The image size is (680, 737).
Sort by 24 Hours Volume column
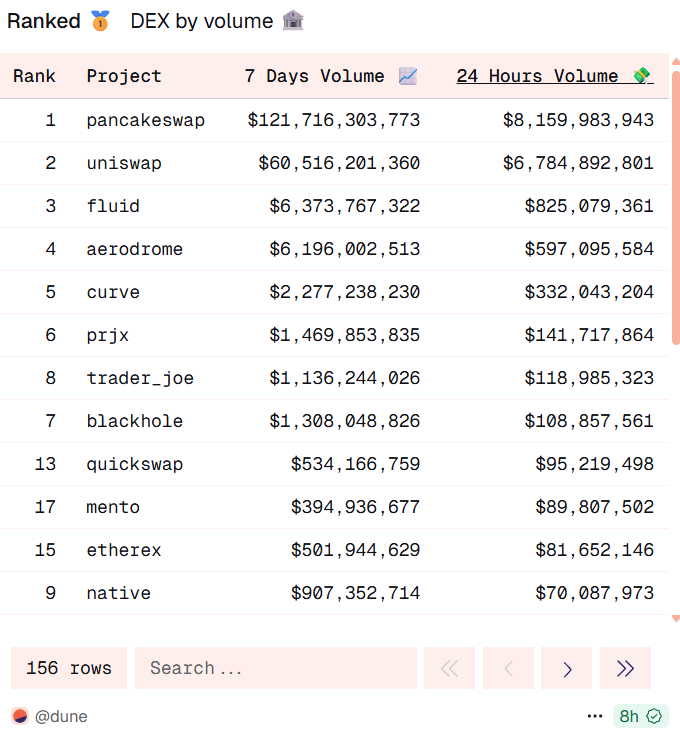coord(555,76)
